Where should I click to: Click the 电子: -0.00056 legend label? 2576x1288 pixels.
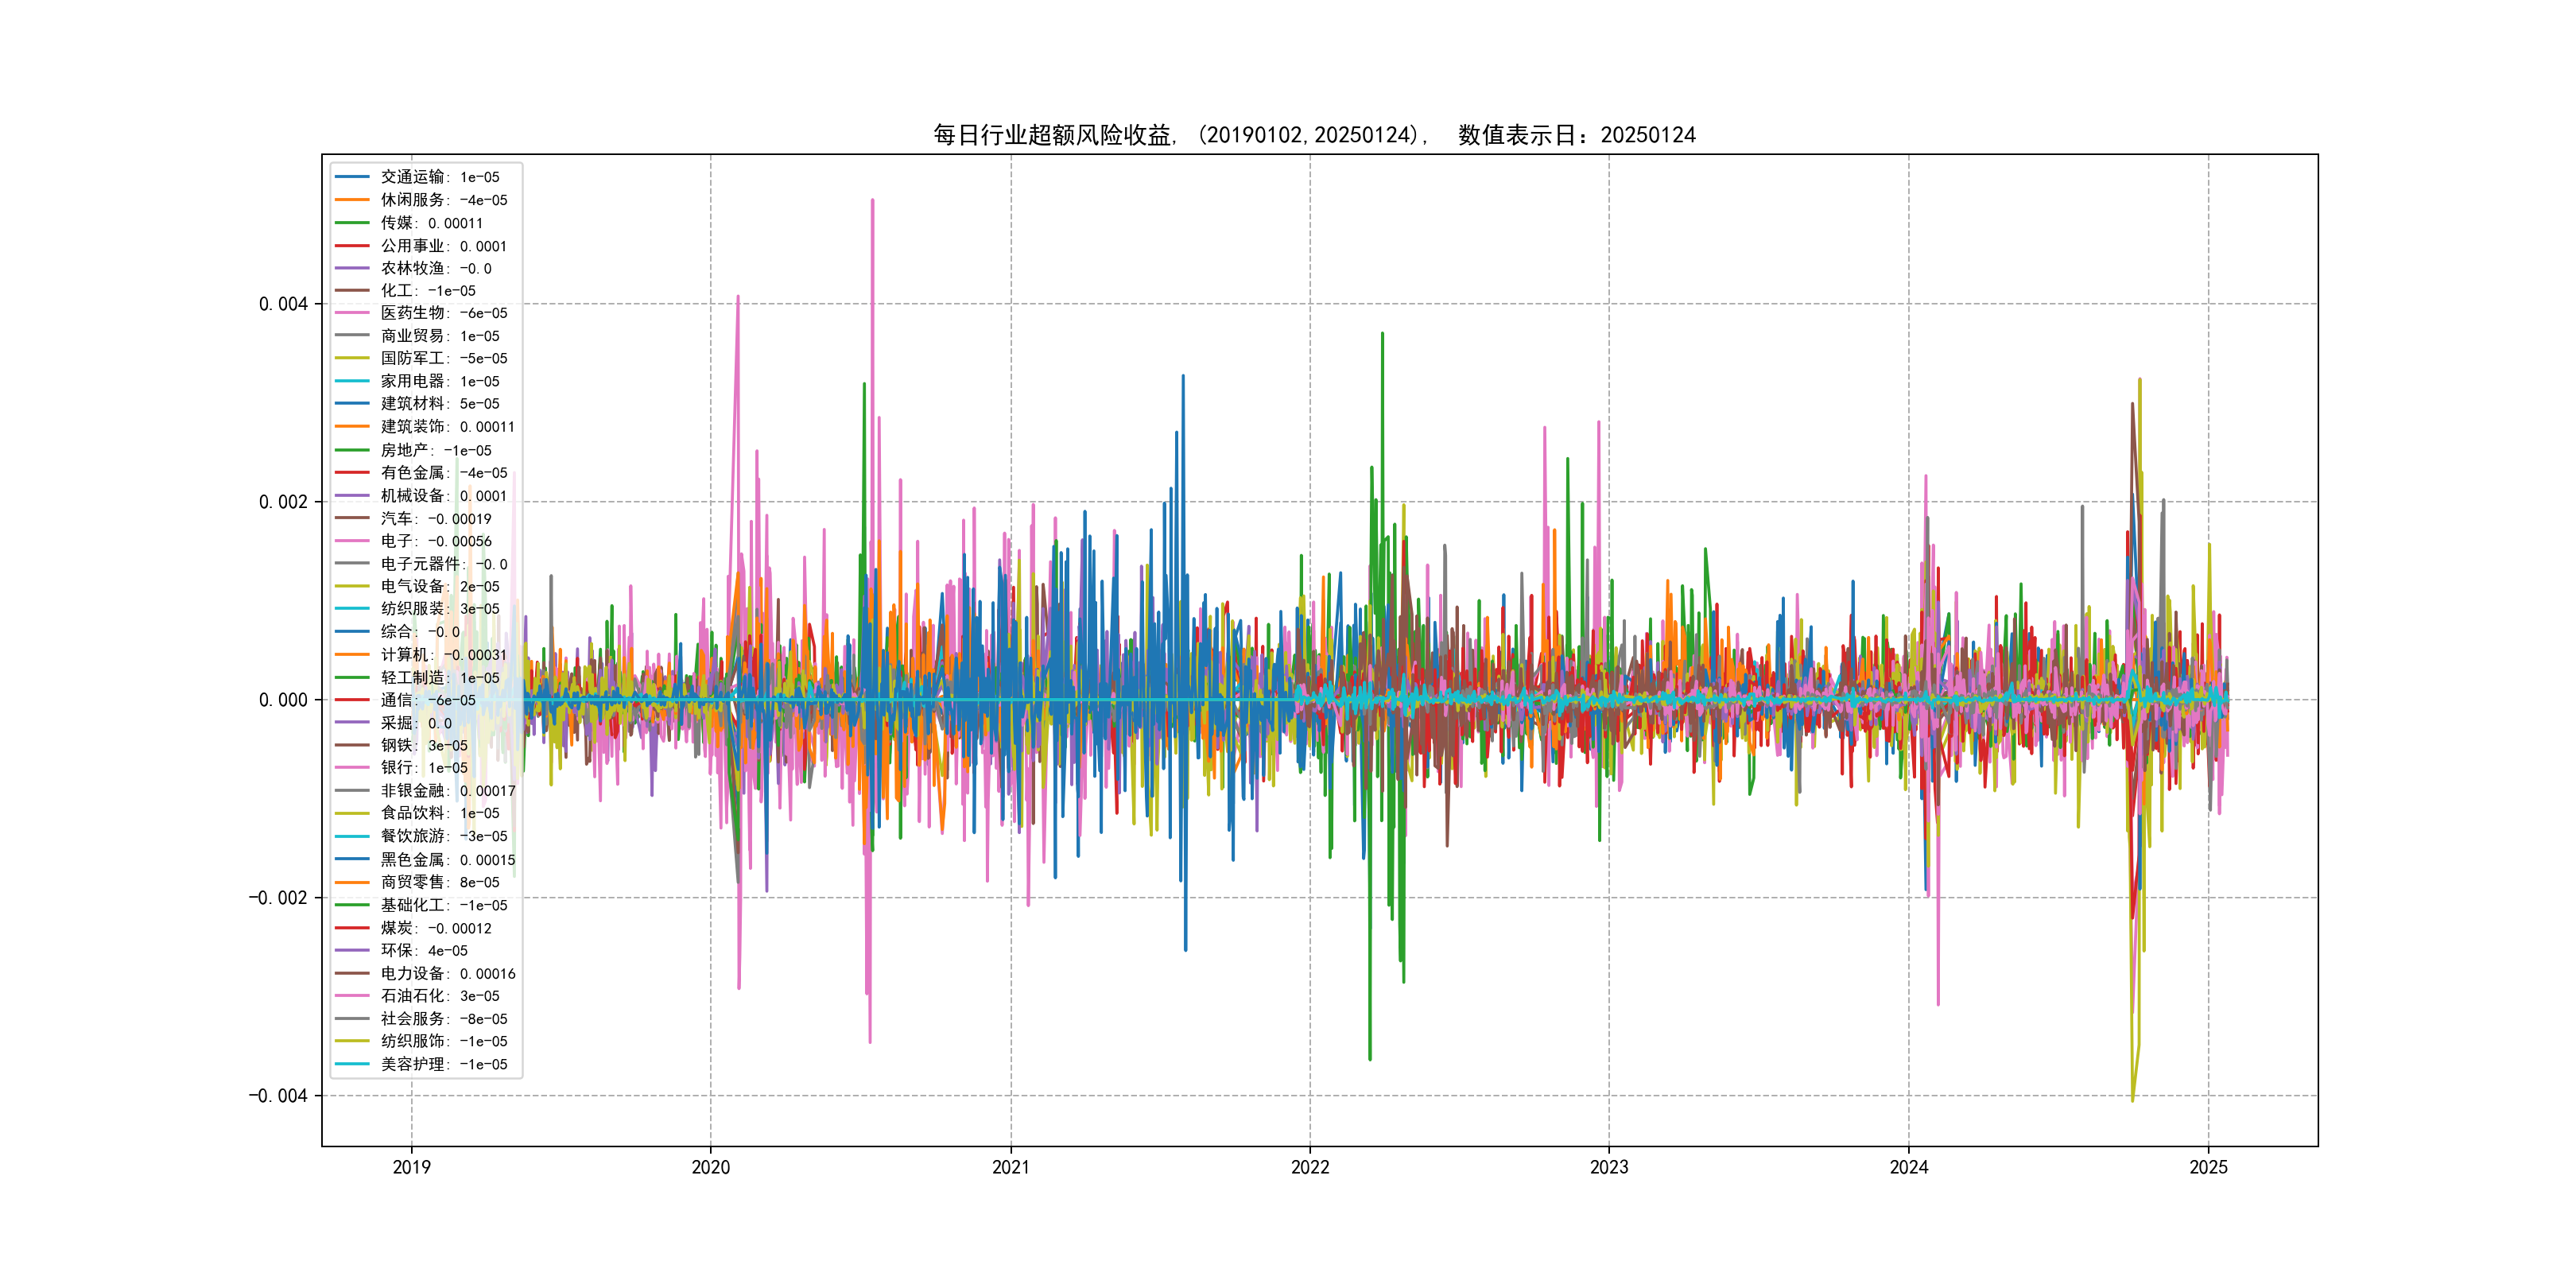435,541
